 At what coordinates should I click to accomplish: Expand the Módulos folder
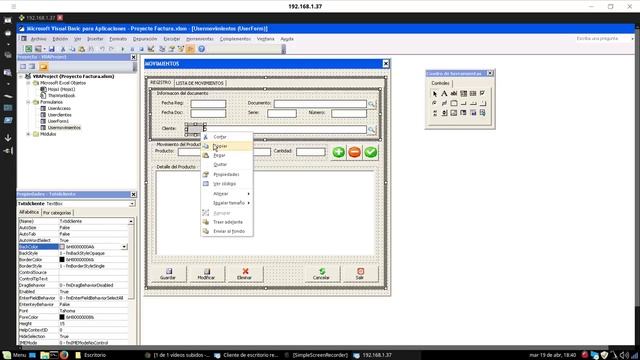29,134
